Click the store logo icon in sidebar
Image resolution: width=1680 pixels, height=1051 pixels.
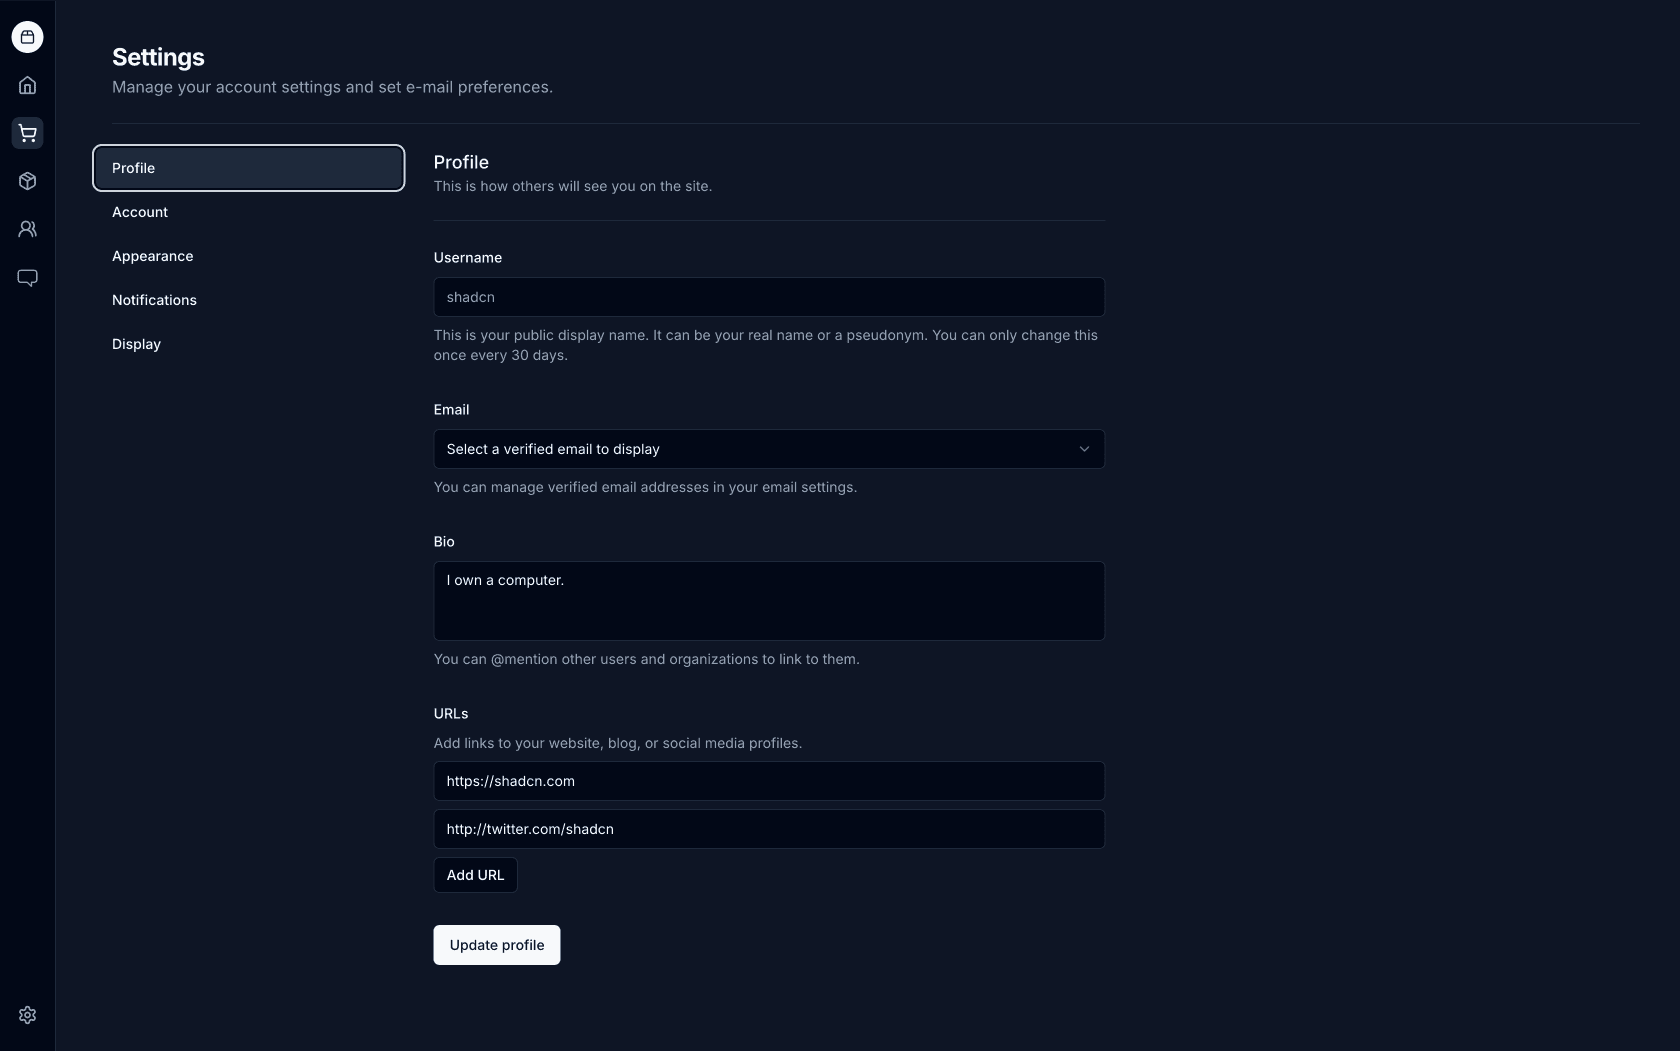pos(27,37)
